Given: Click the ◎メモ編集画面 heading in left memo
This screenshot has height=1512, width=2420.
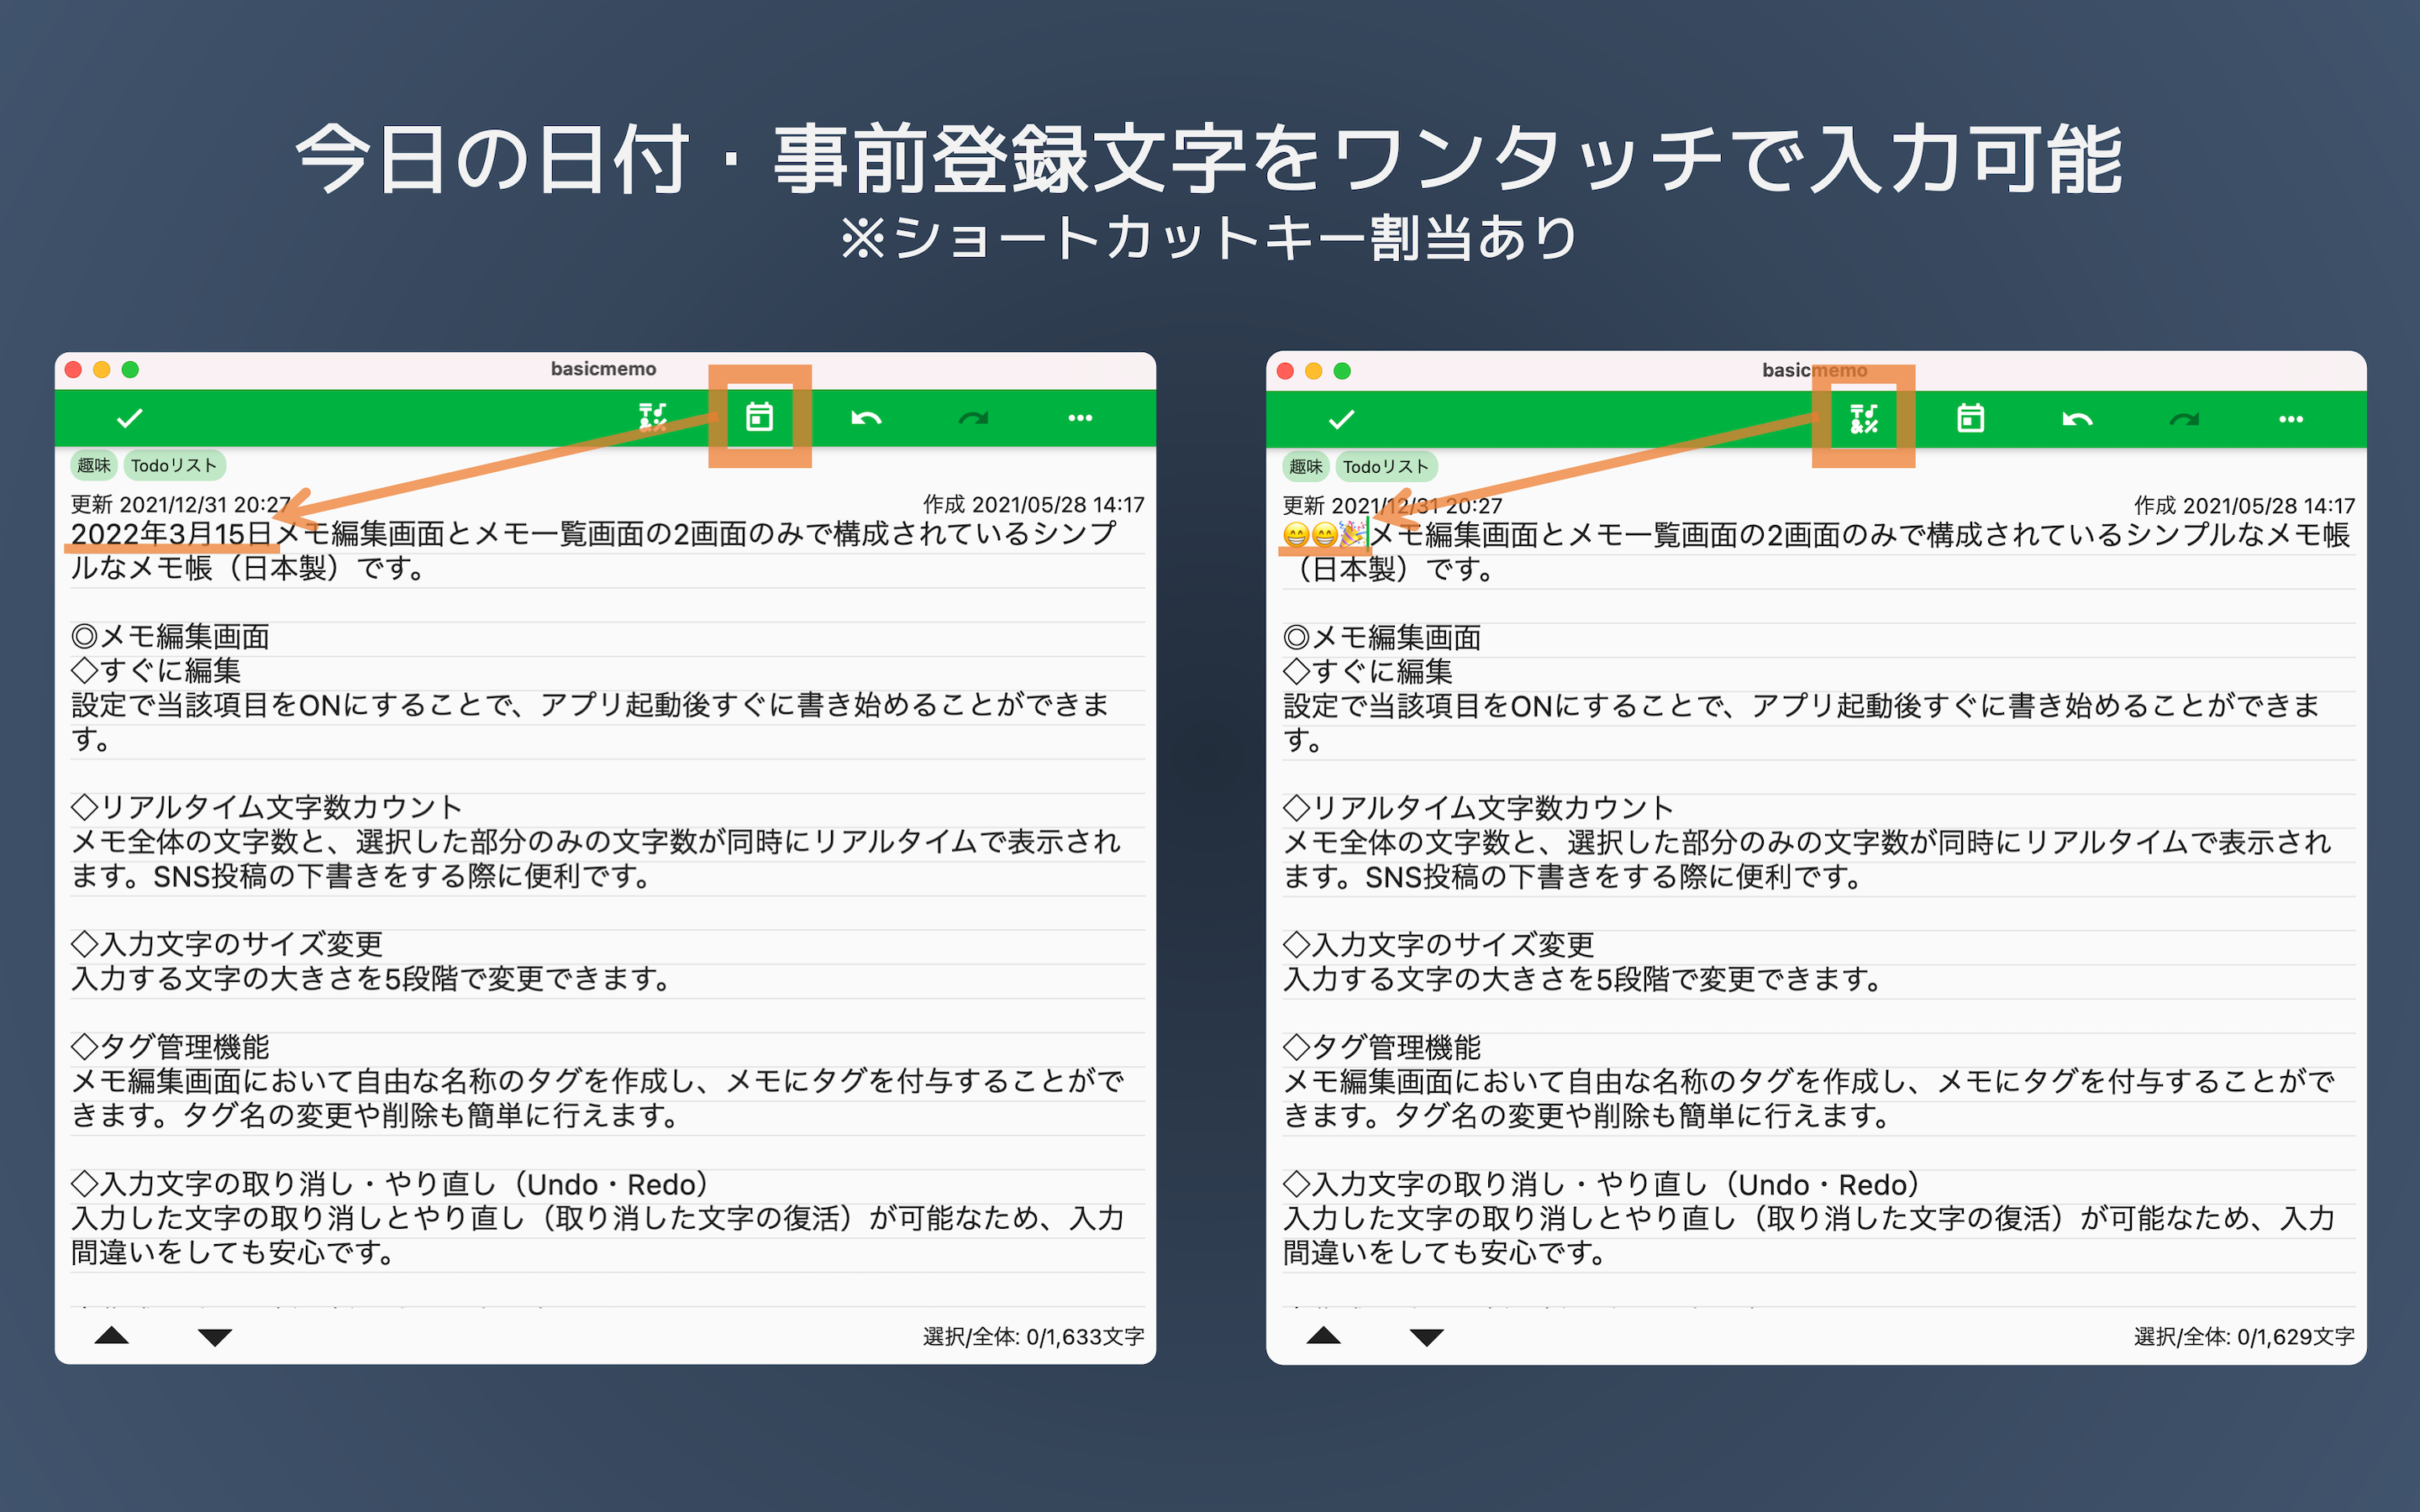Looking at the screenshot, I should pos(170,637).
